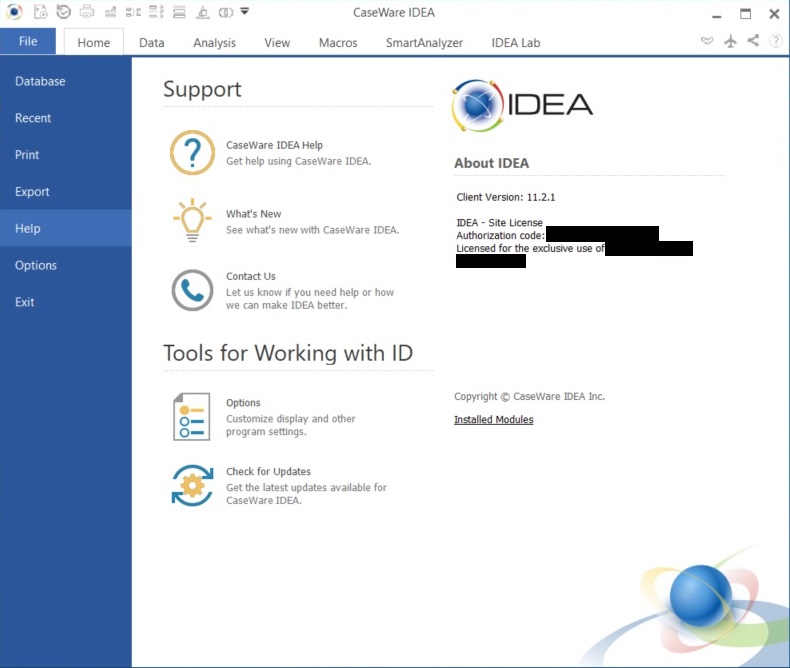Click the Contact Us title text

[250, 276]
